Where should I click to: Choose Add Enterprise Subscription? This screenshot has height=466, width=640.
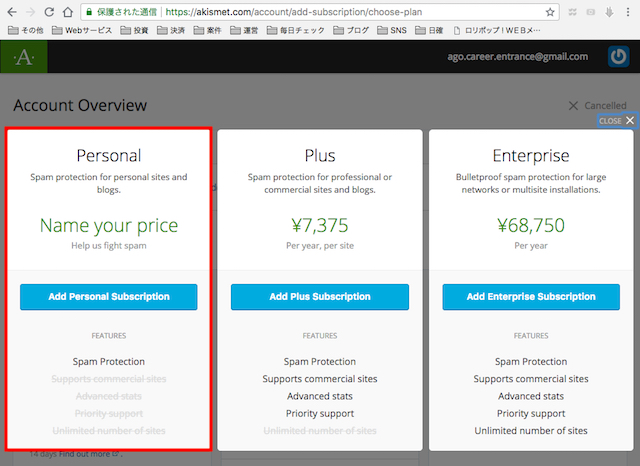530,297
